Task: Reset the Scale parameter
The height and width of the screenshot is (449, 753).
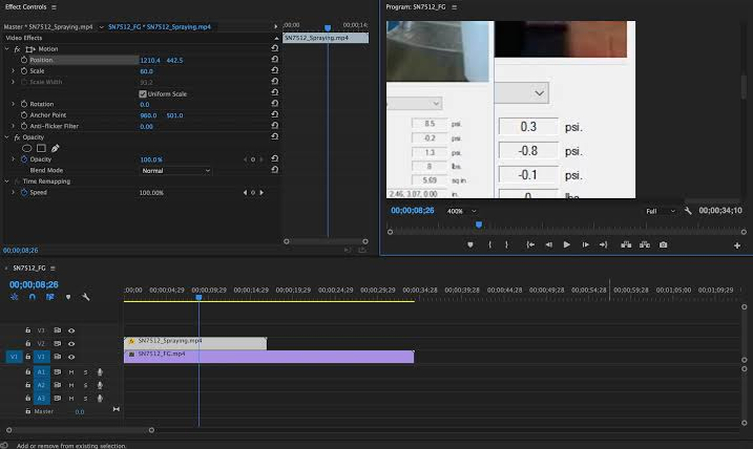Action: (275, 70)
